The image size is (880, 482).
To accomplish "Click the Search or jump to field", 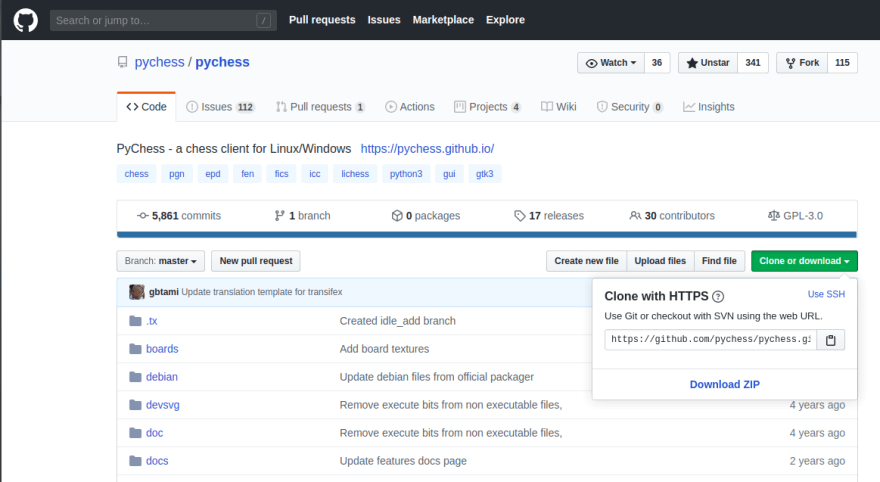I will pos(163,21).
